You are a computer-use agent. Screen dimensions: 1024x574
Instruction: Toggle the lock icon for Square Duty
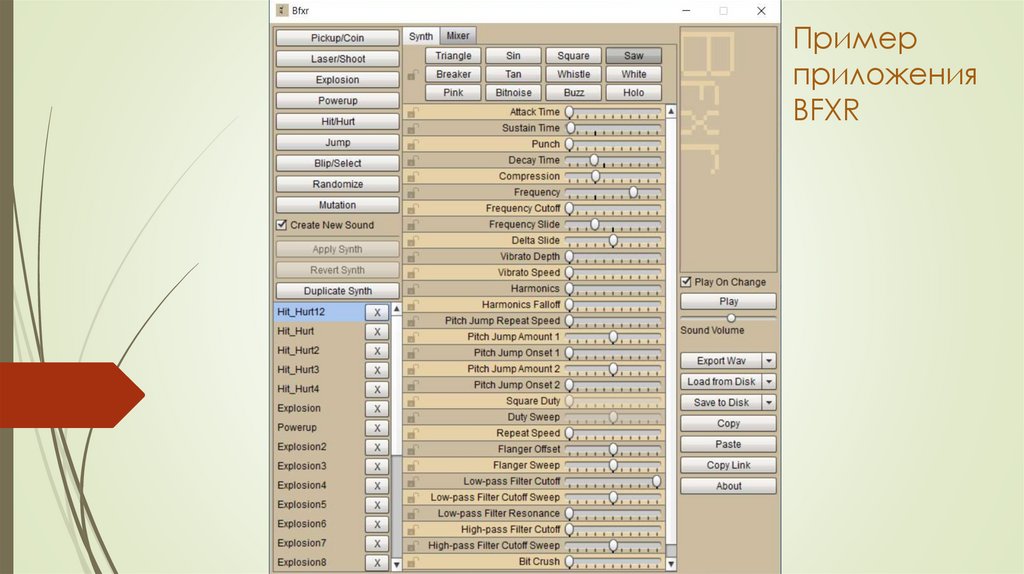click(413, 402)
